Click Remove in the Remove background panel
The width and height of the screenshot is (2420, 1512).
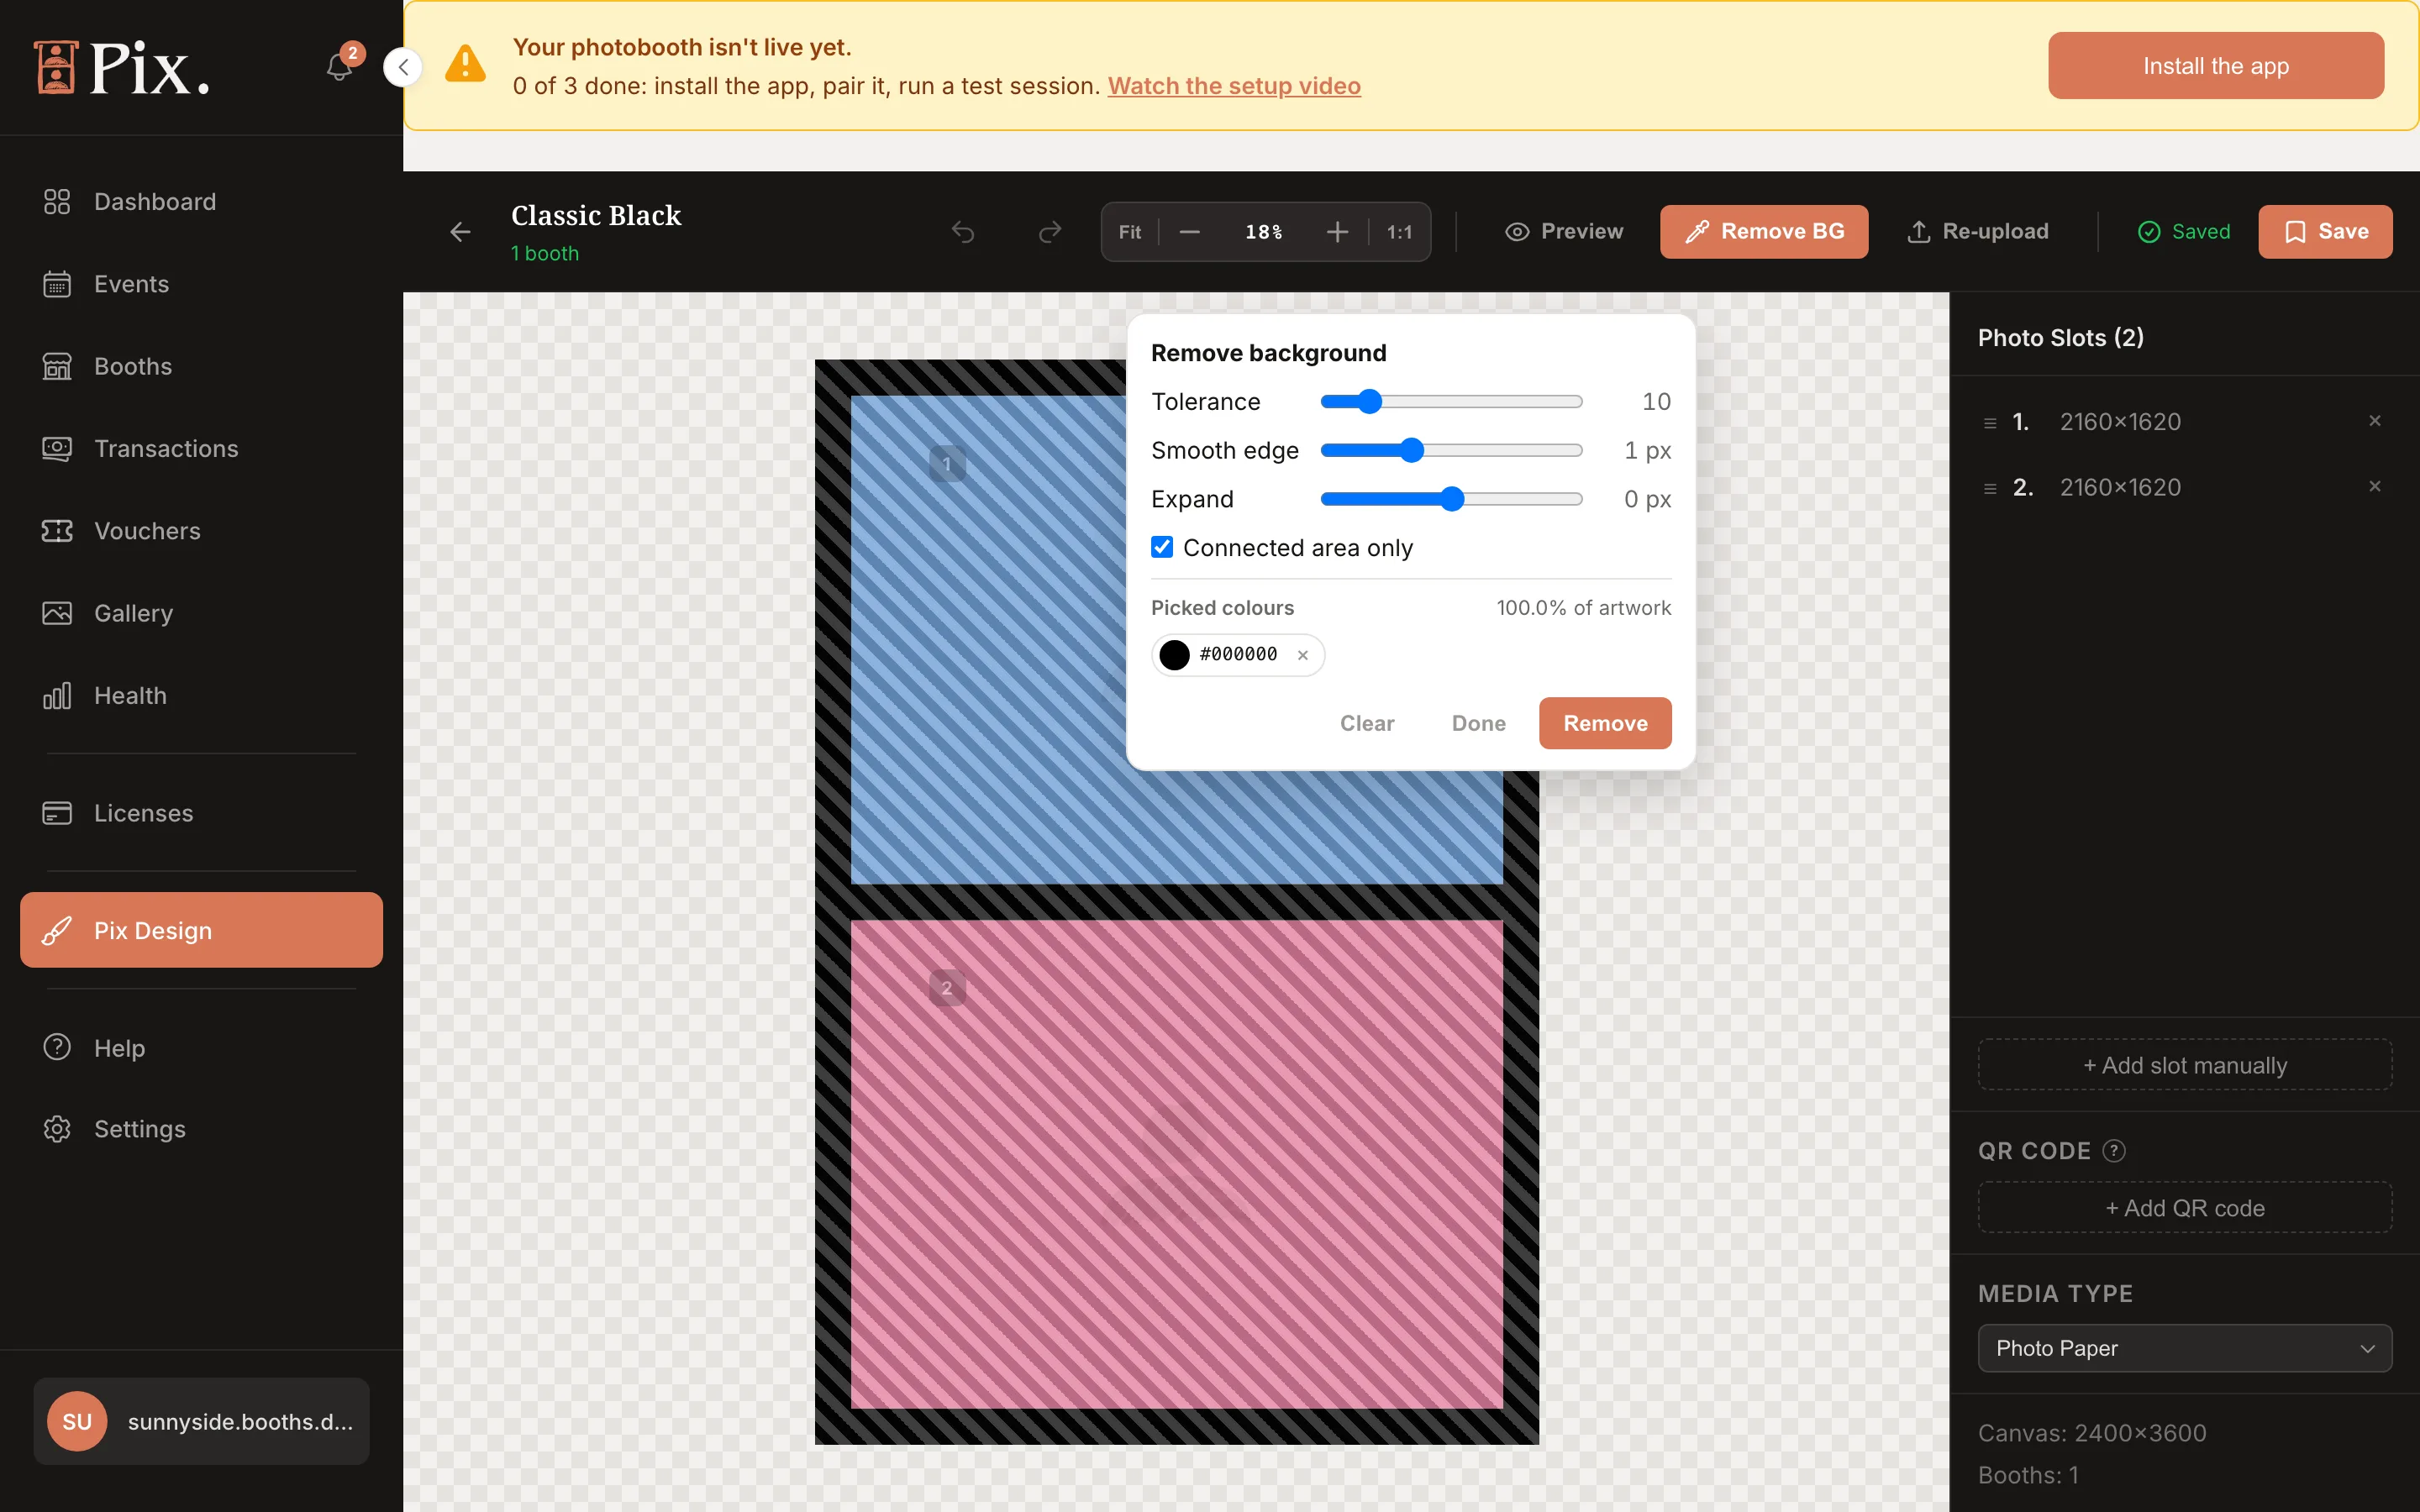tap(1605, 723)
